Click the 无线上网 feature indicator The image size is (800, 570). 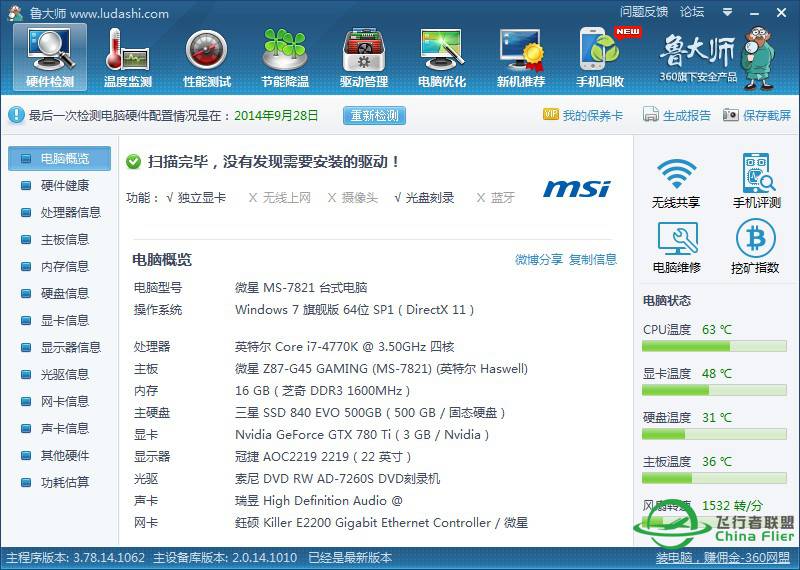[280, 197]
